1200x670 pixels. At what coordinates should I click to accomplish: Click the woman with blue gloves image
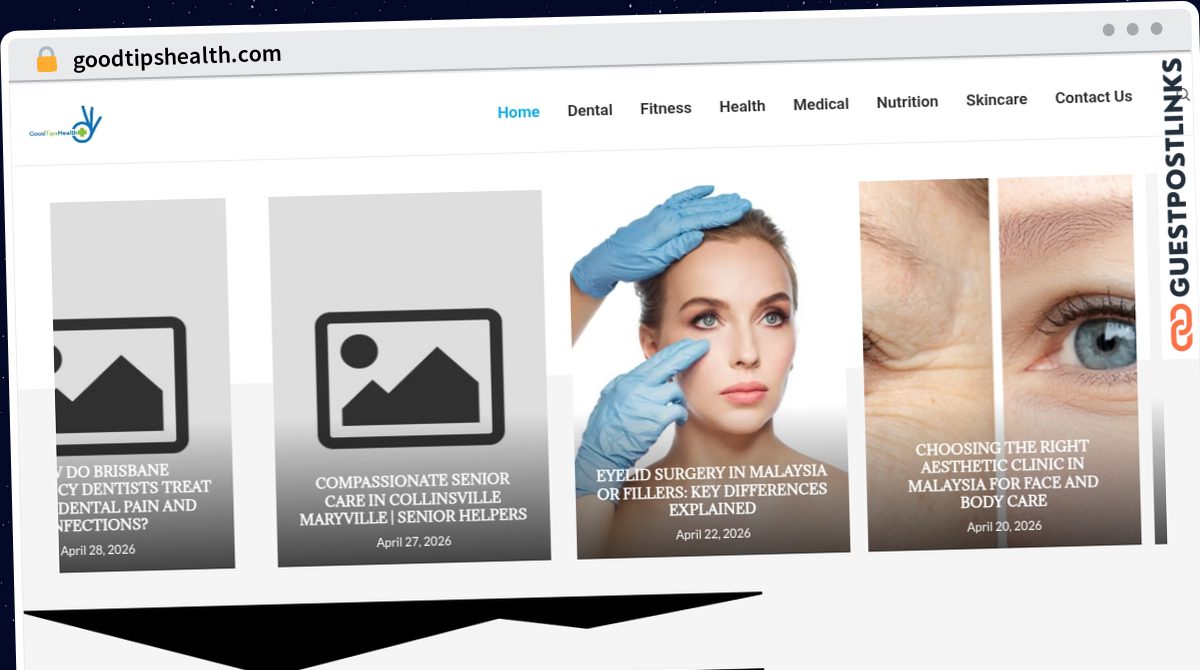(709, 369)
